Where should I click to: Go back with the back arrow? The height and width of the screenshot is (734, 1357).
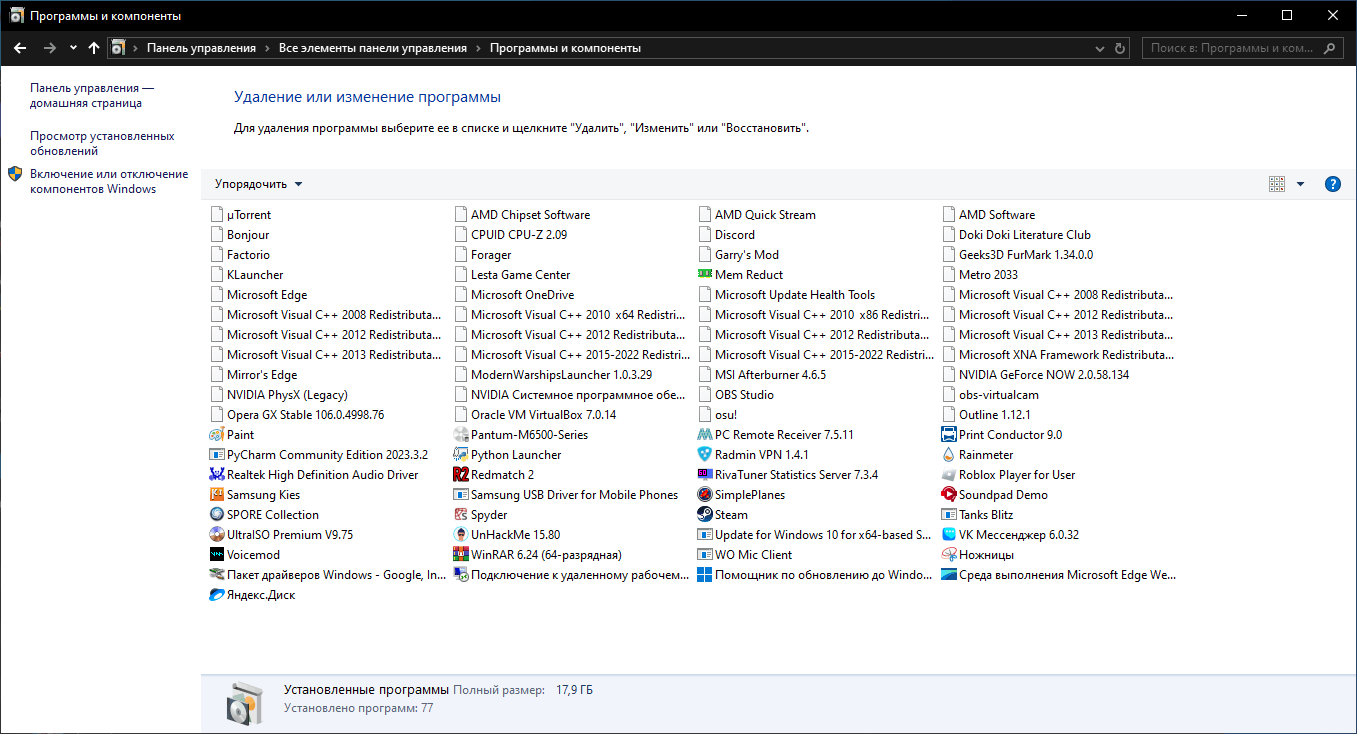coord(20,48)
